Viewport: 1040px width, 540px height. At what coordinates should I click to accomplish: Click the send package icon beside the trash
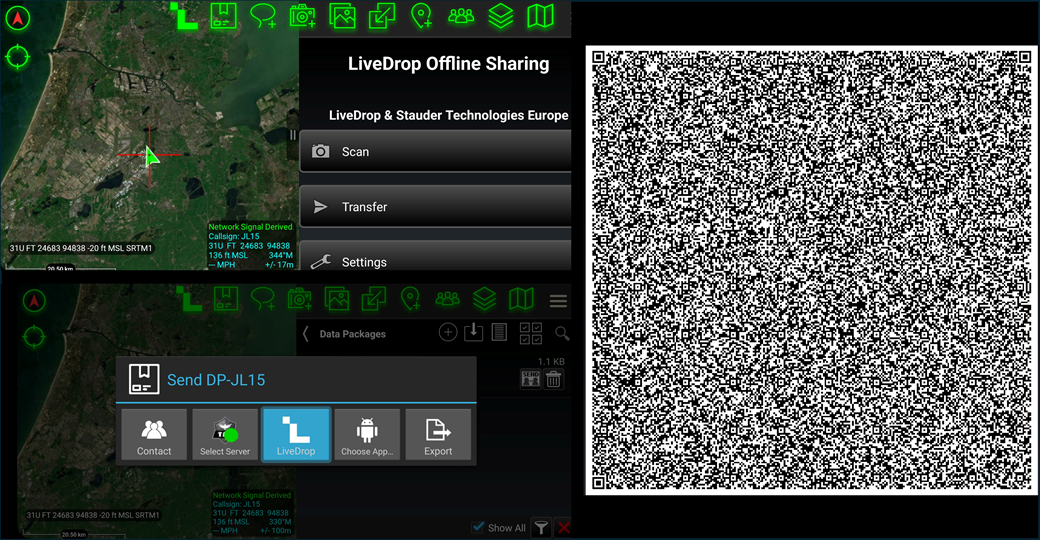530,378
